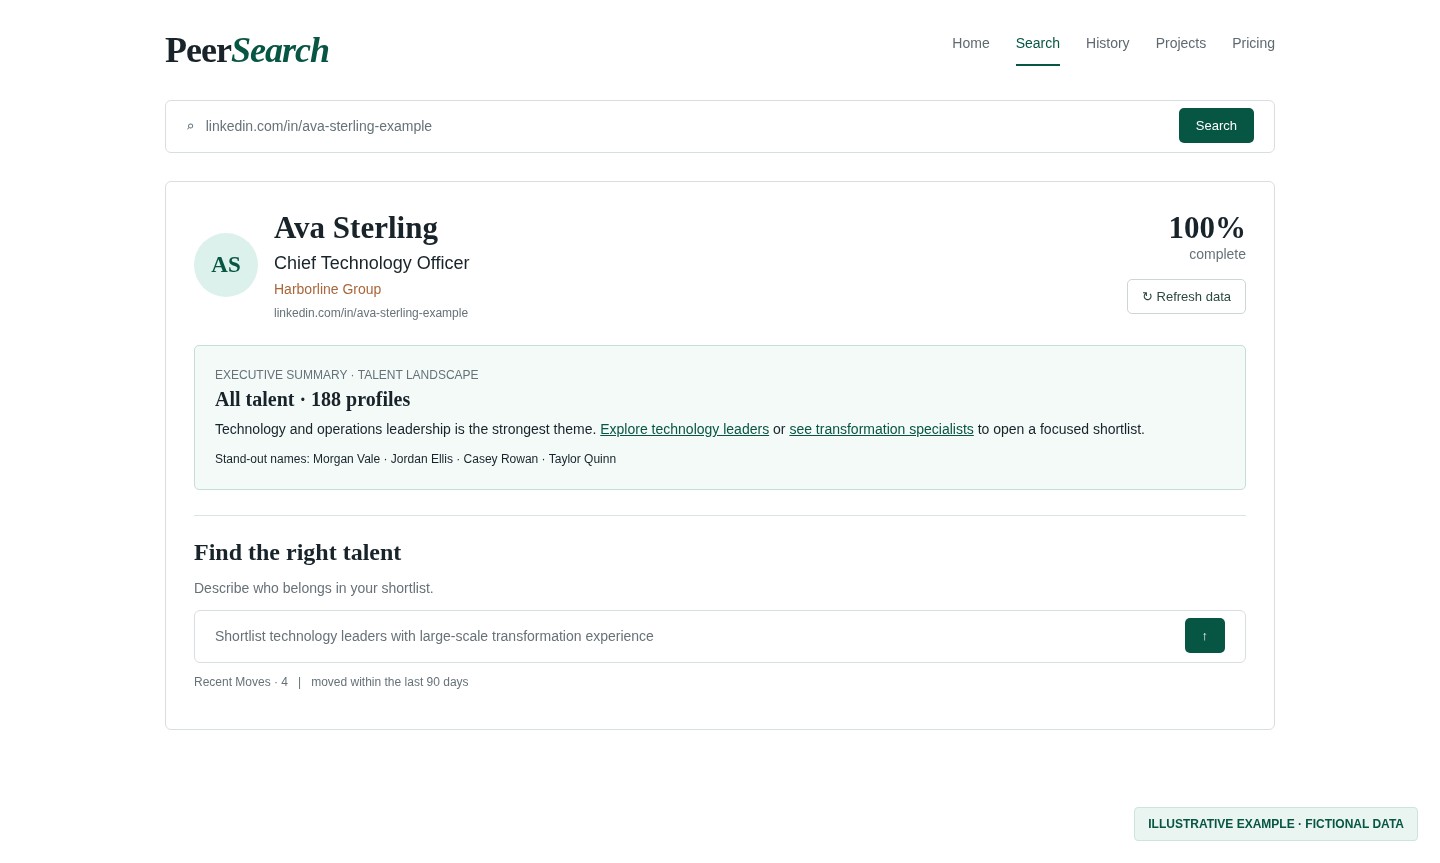Click the stand-out name Jordan Ellis

coord(422,459)
